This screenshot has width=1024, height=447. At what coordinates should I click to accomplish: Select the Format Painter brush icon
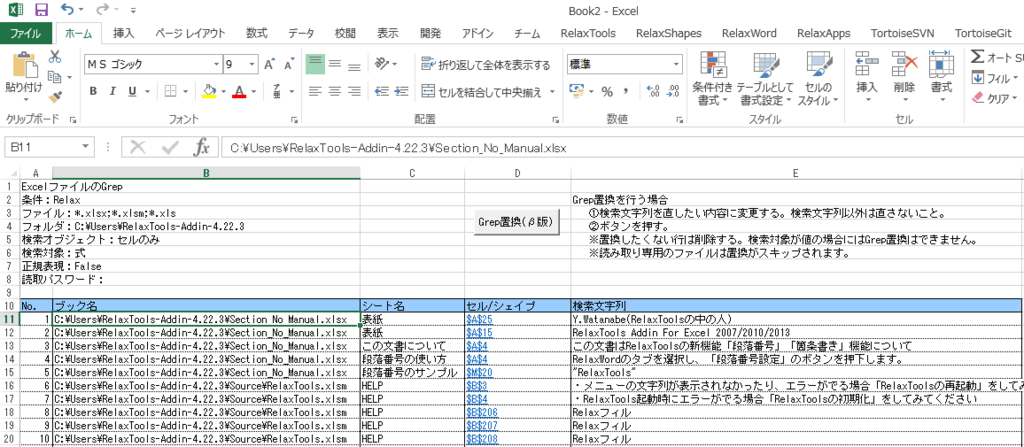55,97
